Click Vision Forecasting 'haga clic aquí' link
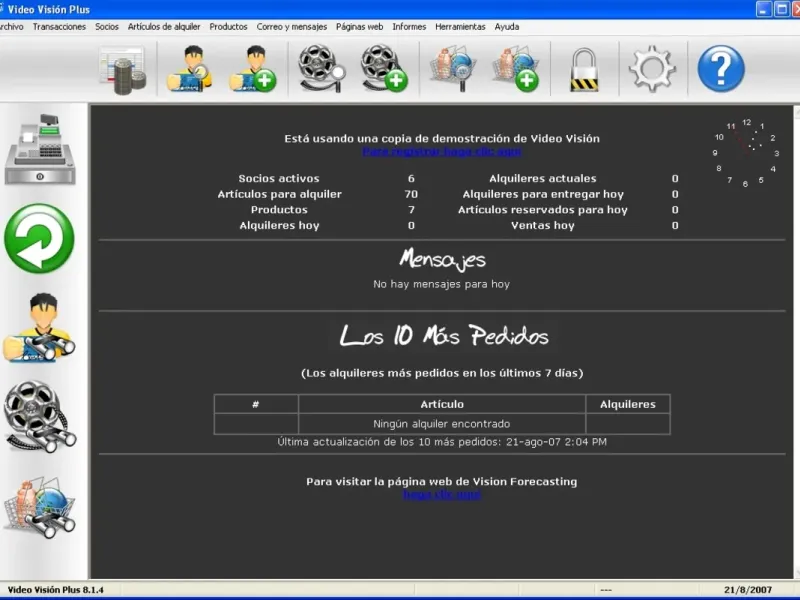 pos(442,494)
